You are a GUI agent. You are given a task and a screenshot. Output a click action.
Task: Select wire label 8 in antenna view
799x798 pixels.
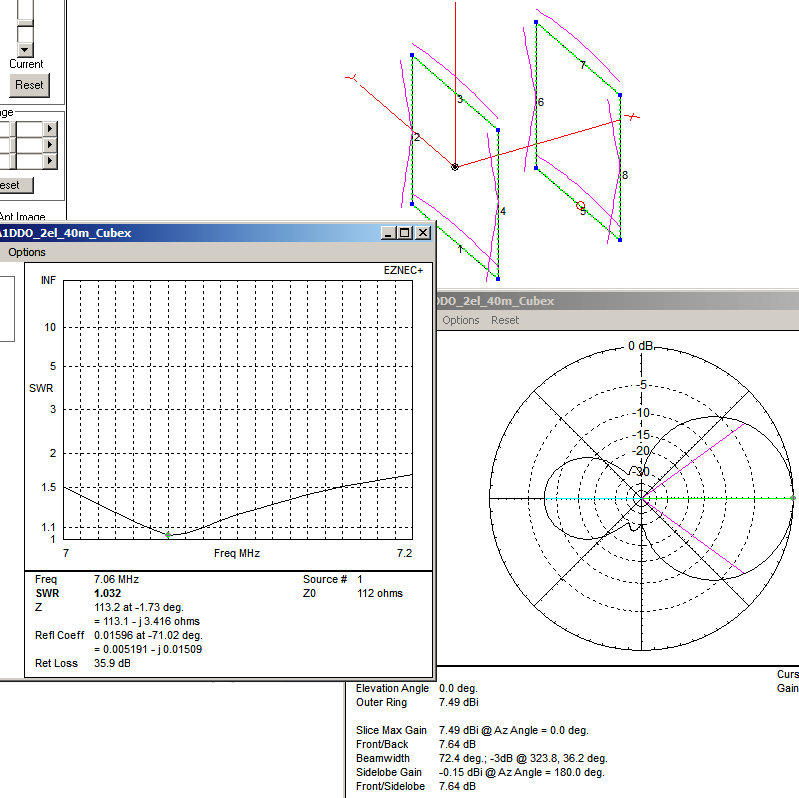point(625,175)
